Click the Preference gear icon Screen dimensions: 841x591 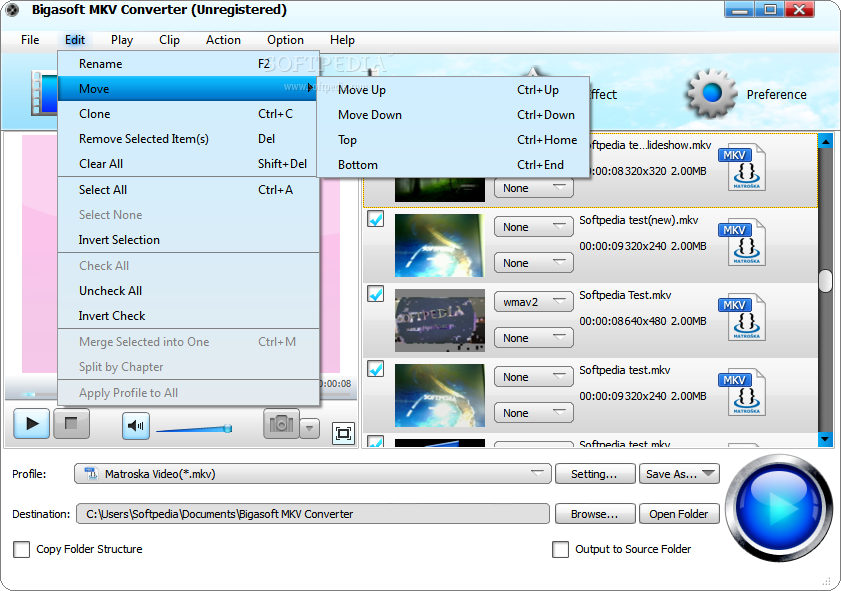point(712,93)
